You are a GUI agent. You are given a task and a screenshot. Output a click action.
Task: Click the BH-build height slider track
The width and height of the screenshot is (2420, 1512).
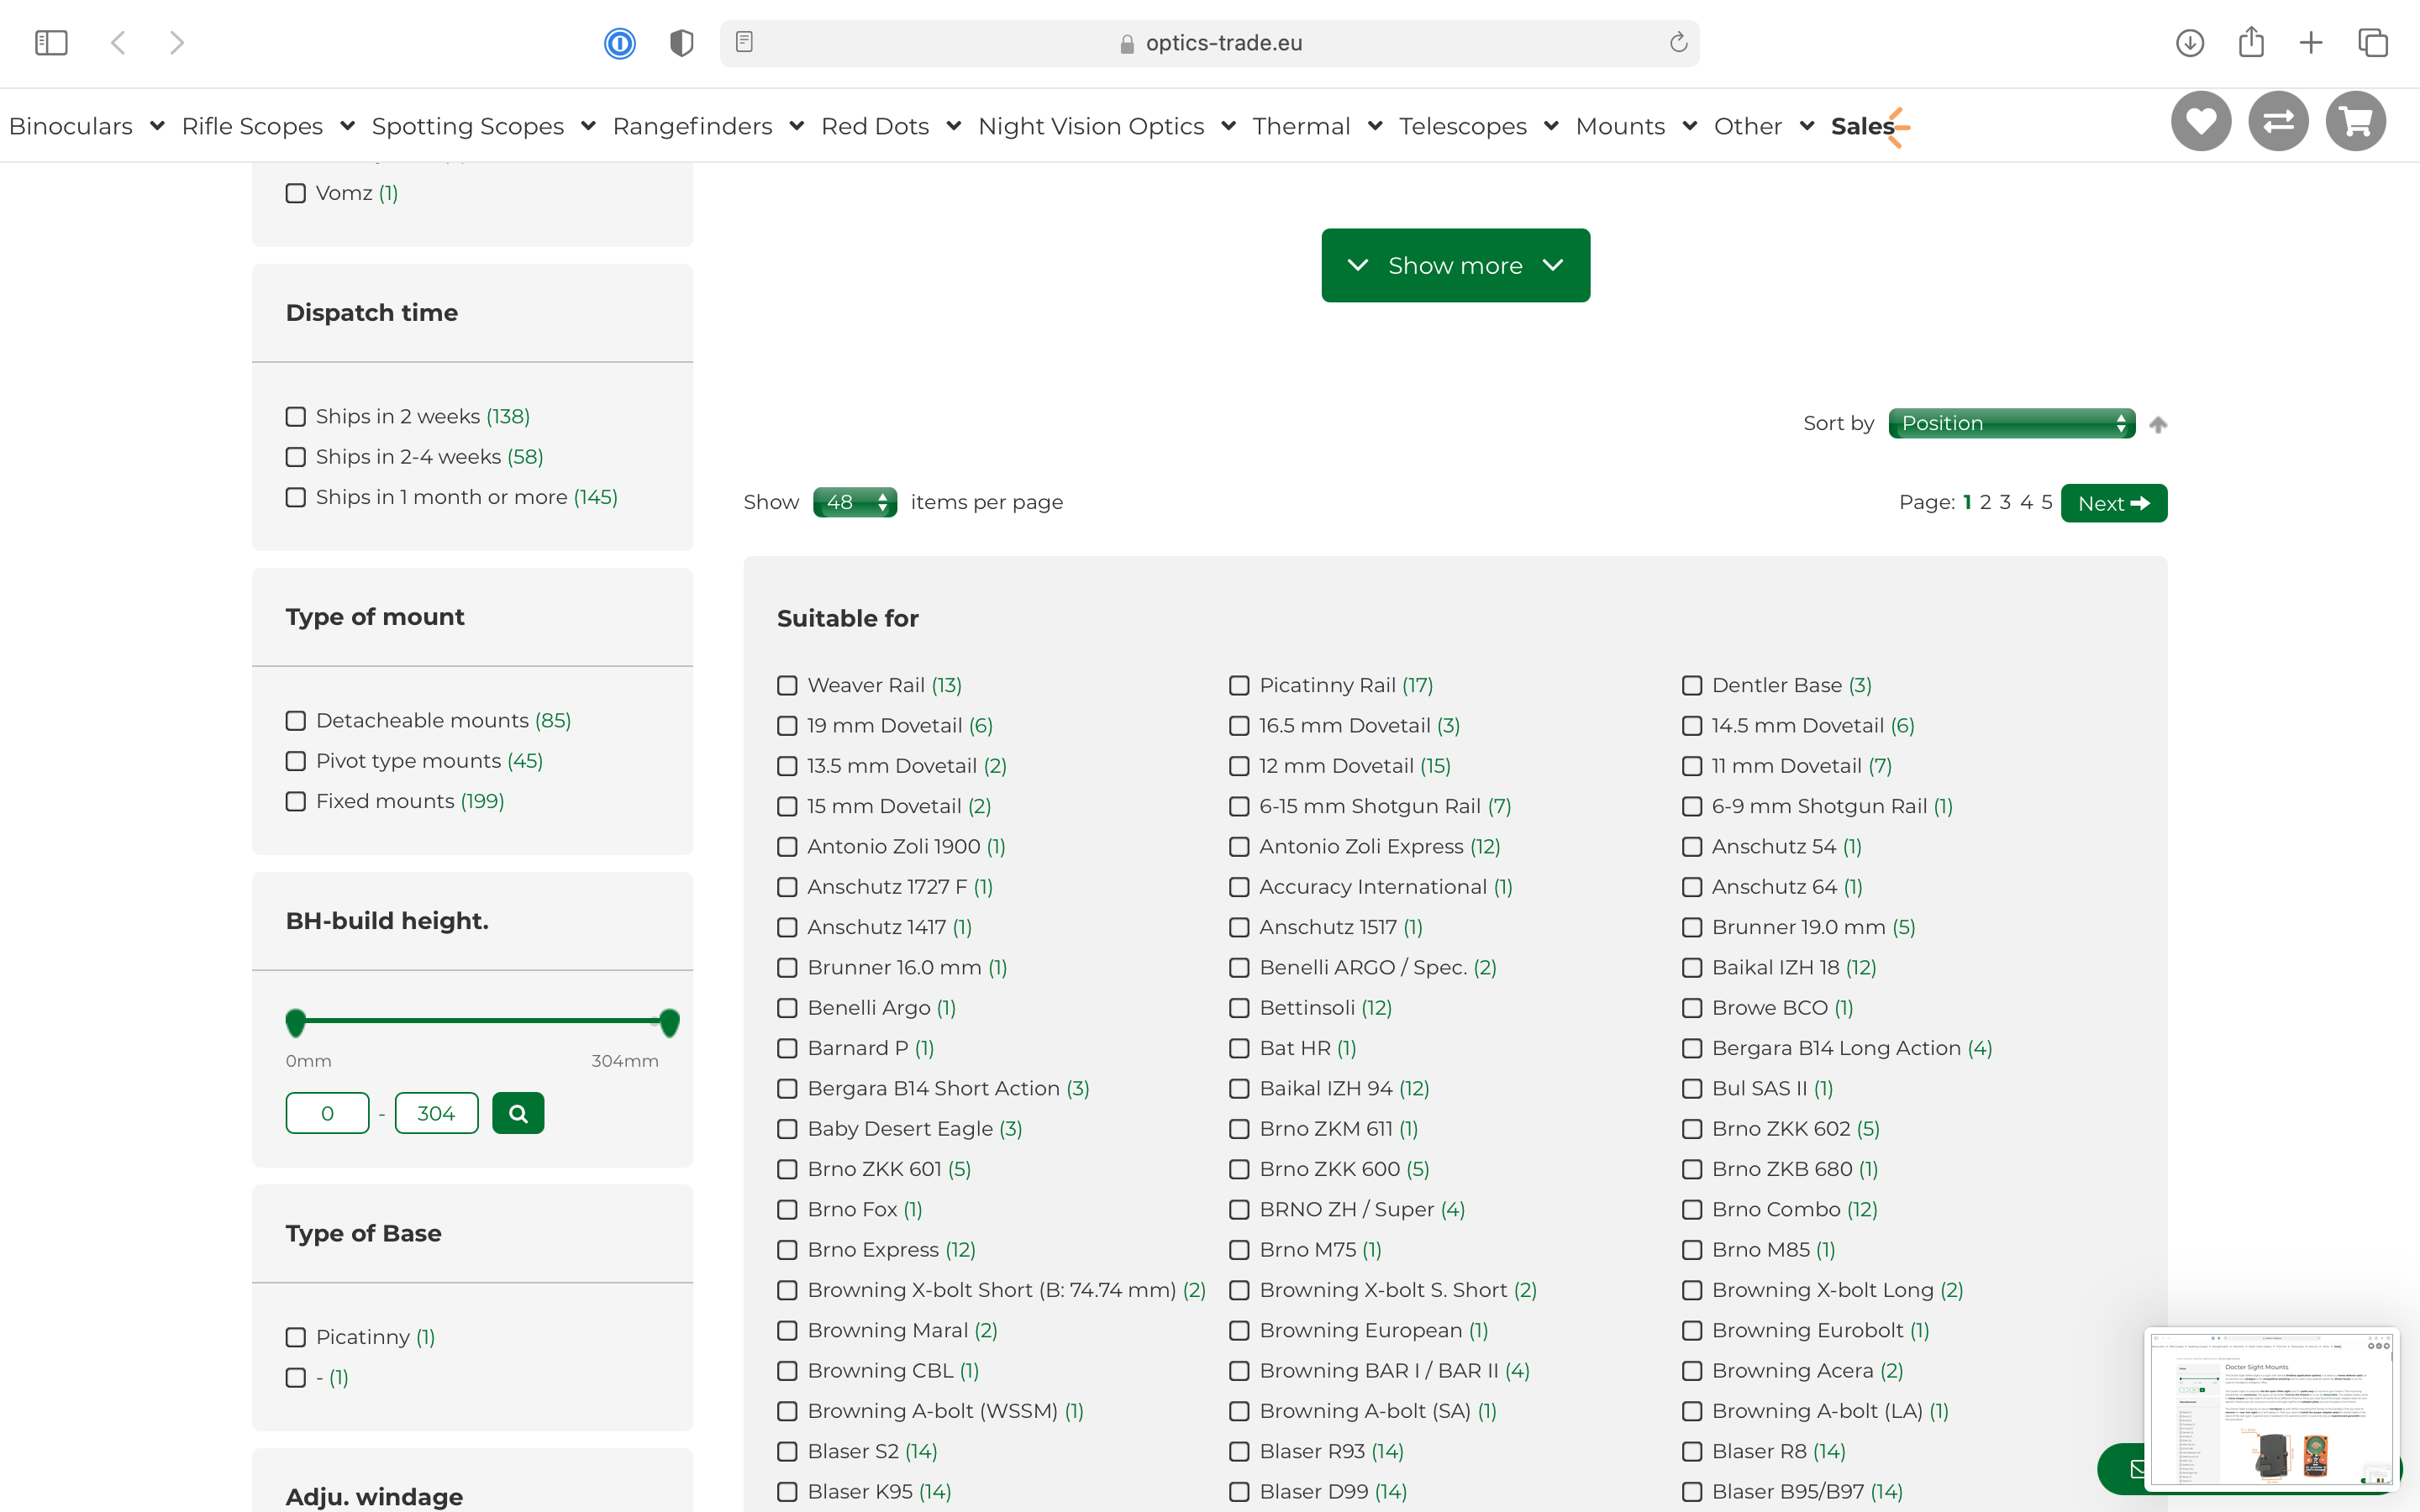point(482,1021)
